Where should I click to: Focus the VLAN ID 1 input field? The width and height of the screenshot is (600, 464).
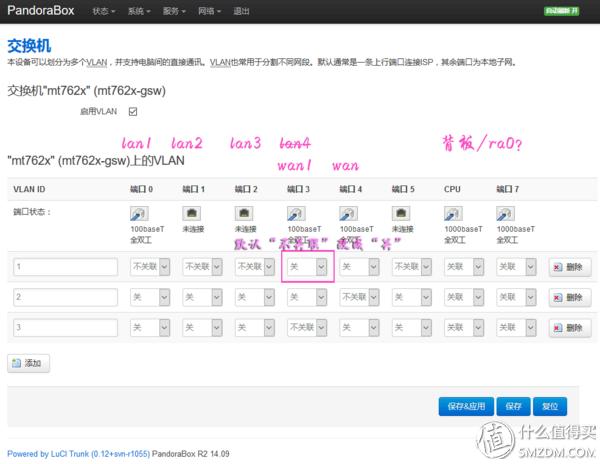tap(65, 267)
